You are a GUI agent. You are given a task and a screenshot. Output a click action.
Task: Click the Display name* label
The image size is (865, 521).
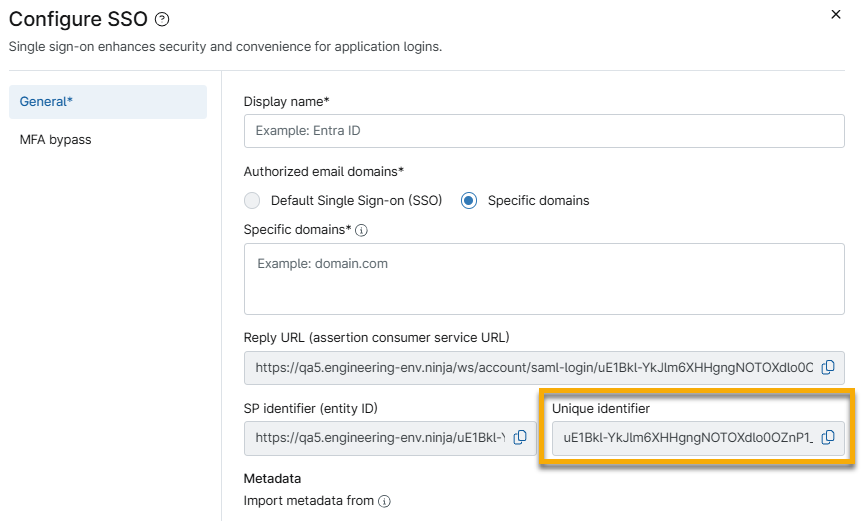tap(286, 102)
